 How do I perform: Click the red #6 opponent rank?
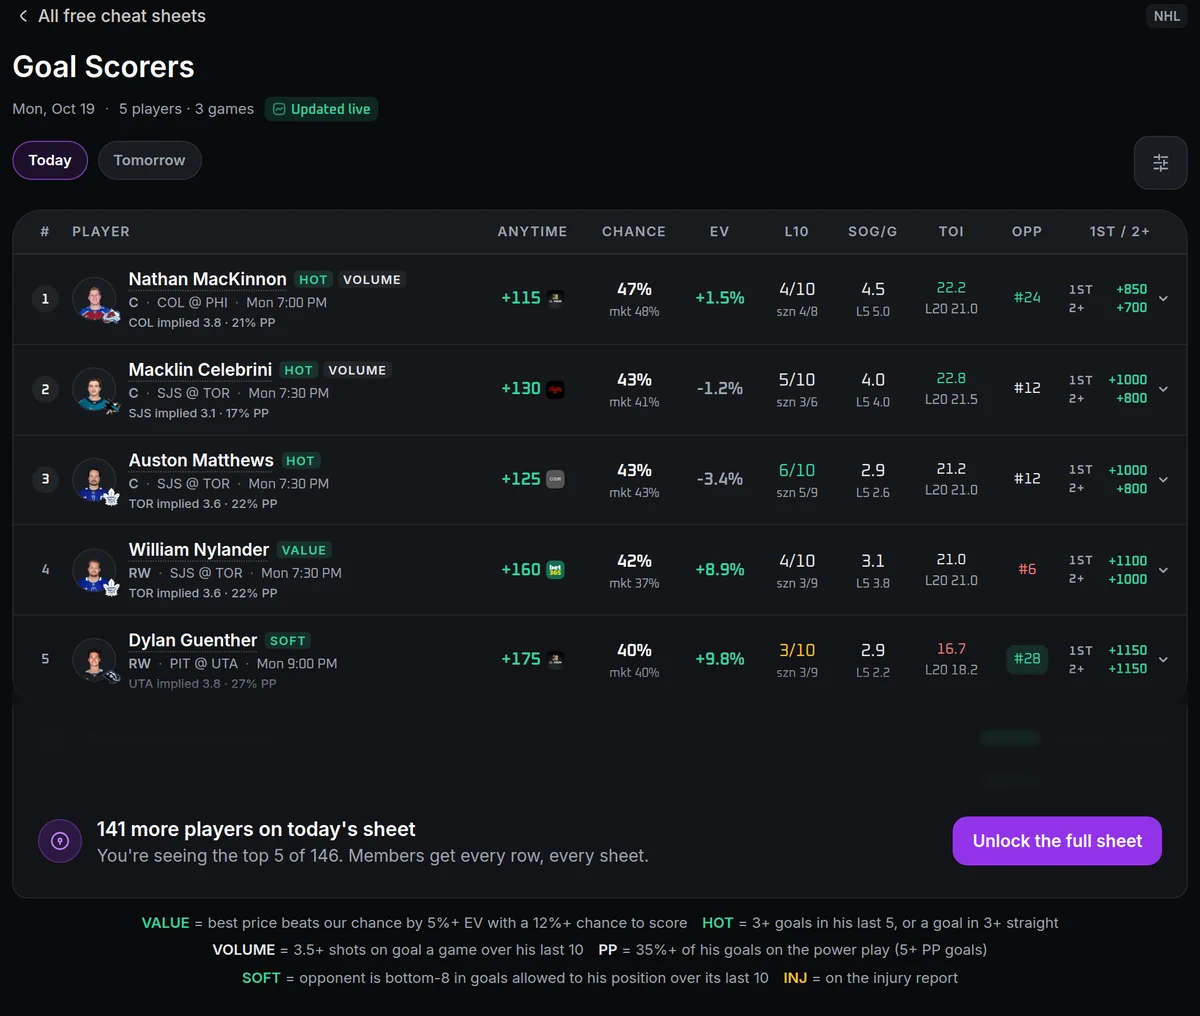(x=1027, y=569)
